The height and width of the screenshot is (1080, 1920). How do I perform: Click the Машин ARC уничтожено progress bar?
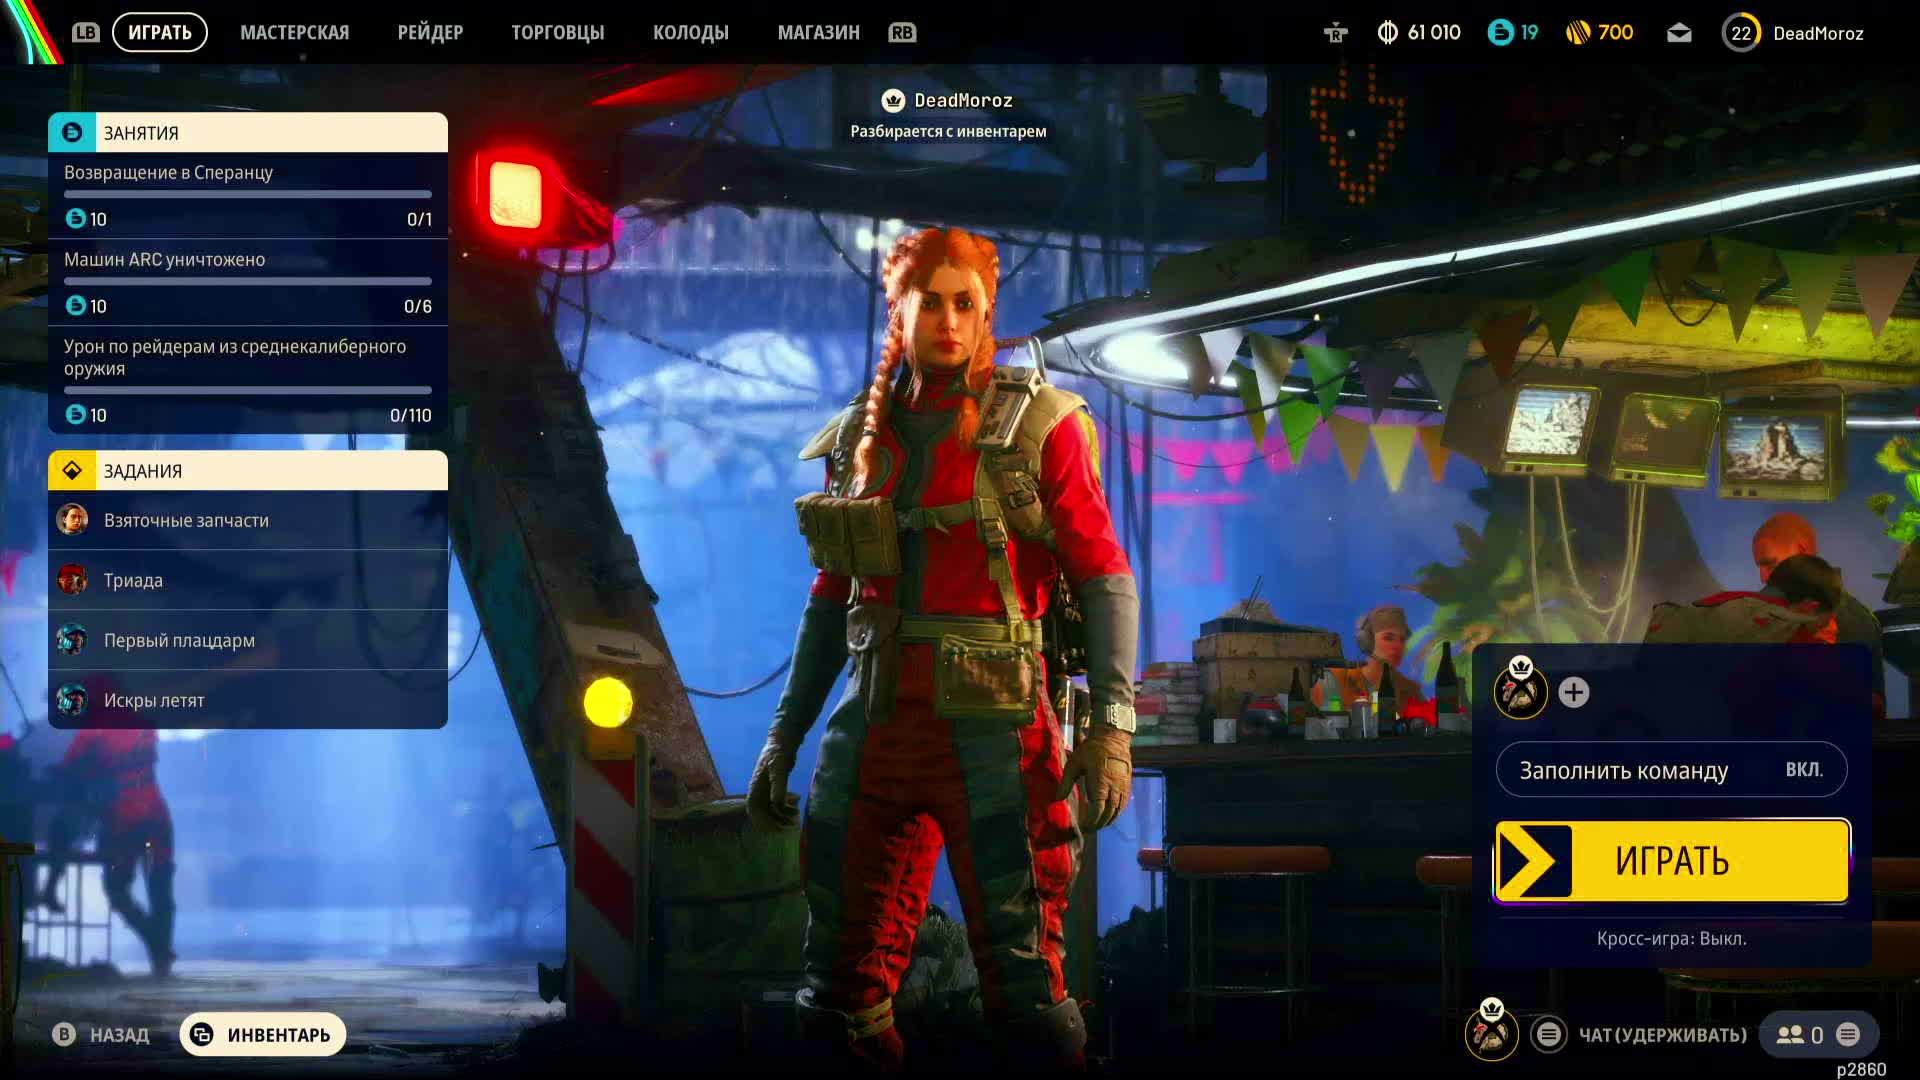tap(248, 282)
